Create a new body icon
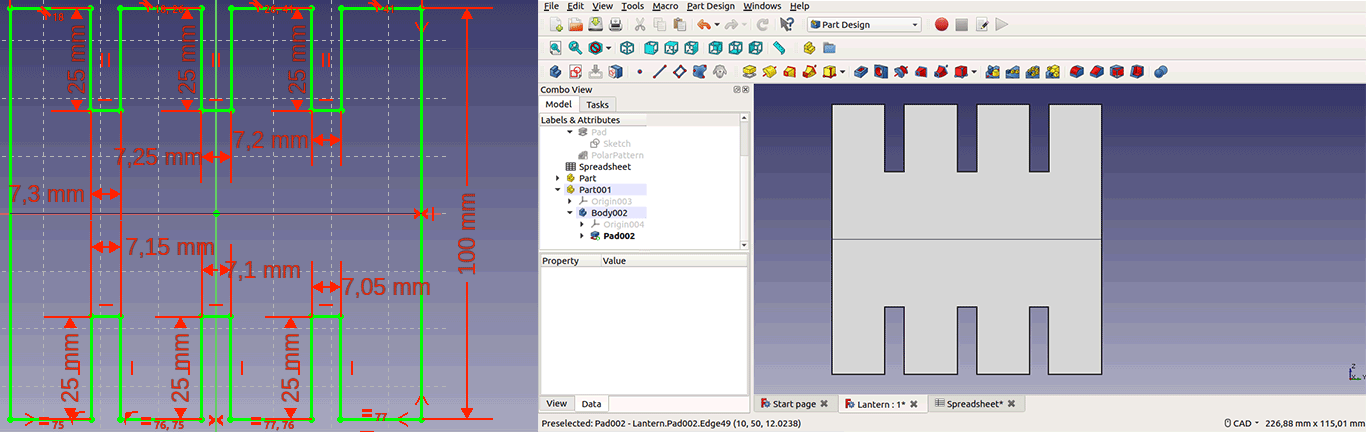The width and height of the screenshot is (1366, 432). coord(555,72)
